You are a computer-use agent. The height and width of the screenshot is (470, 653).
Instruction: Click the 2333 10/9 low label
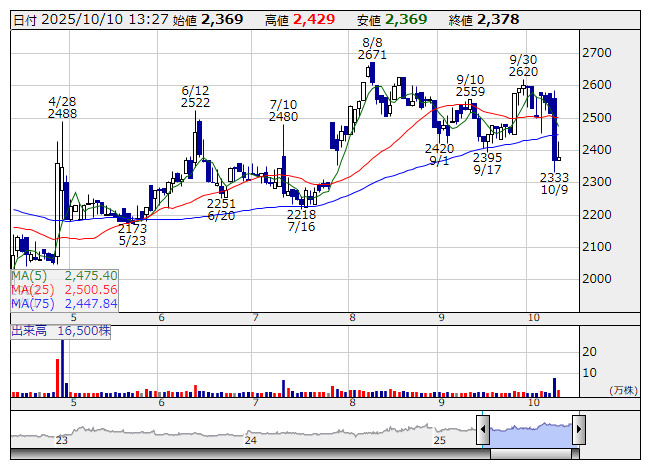(x=554, y=184)
